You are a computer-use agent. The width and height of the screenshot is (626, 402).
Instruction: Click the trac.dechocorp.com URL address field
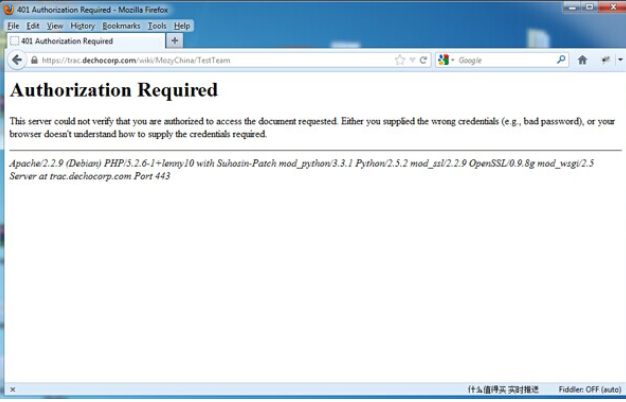200,60
